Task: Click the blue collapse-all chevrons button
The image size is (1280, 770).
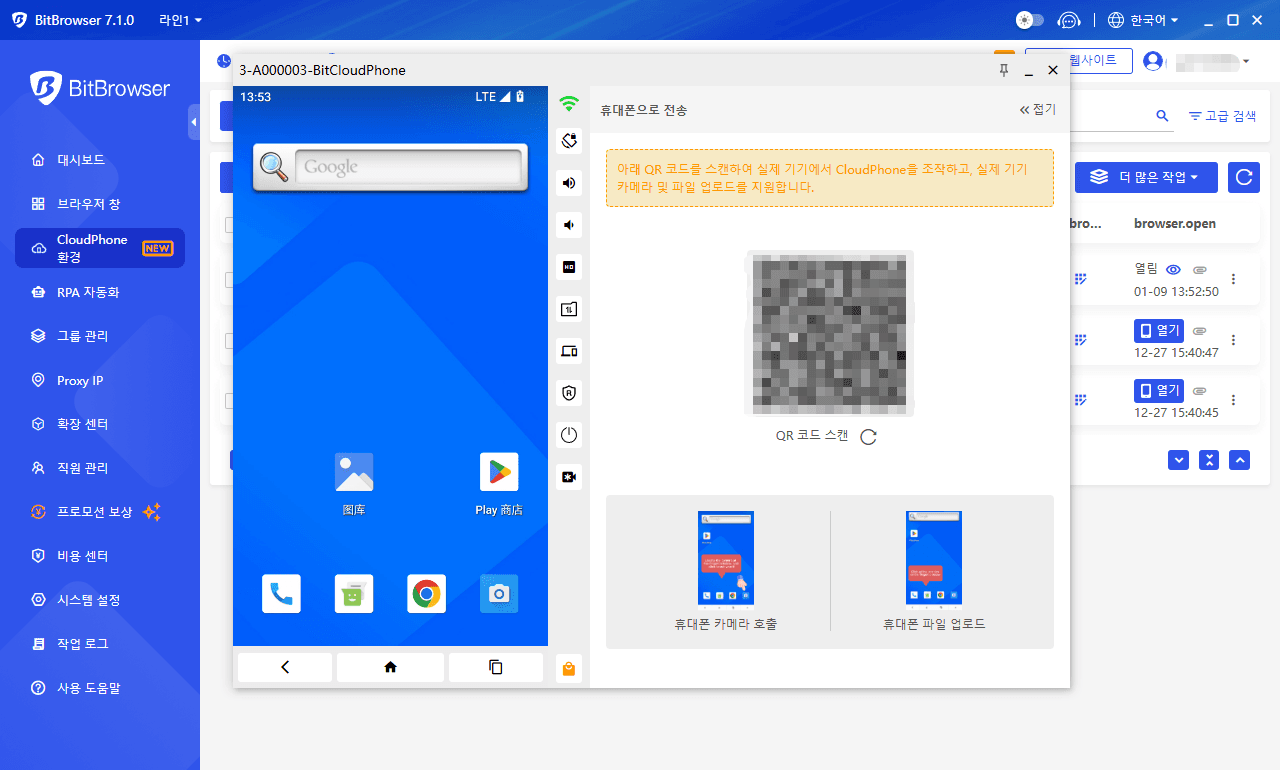Action: click(1209, 459)
